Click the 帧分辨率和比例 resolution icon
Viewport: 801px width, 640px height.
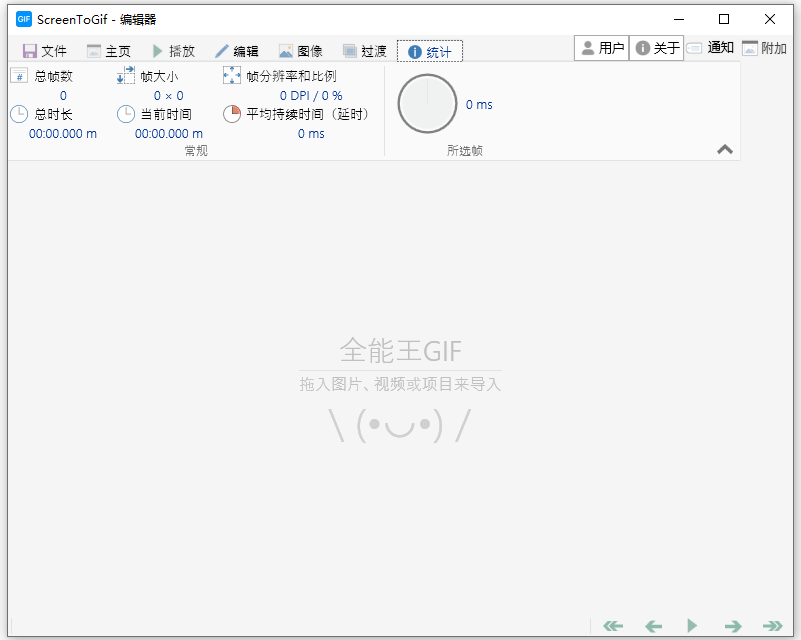[232, 76]
